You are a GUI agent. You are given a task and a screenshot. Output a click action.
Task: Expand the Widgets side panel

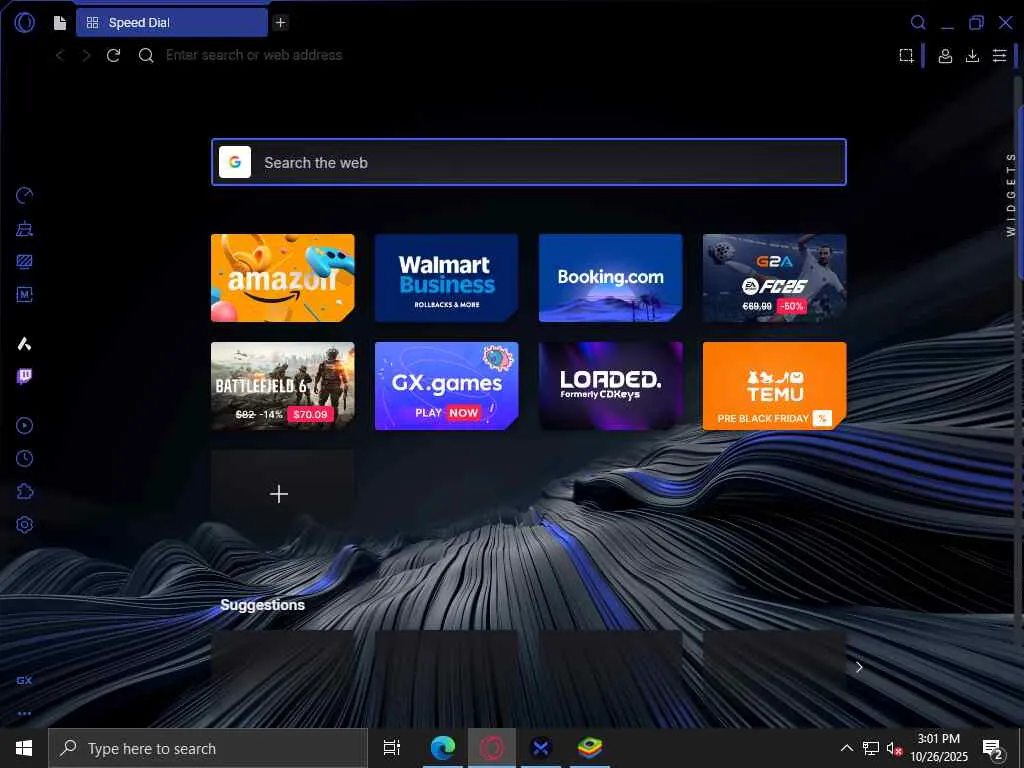tap(1011, 195)
